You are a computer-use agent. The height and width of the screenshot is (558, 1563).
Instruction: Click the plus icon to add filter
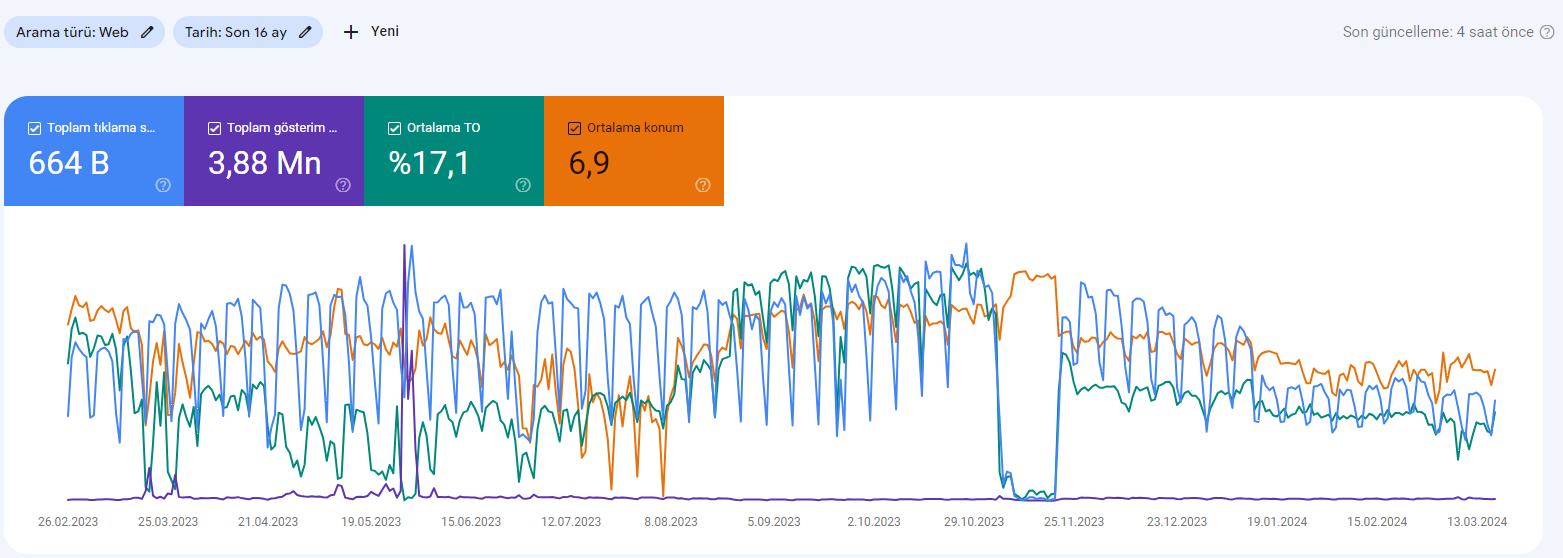[351, 32]
